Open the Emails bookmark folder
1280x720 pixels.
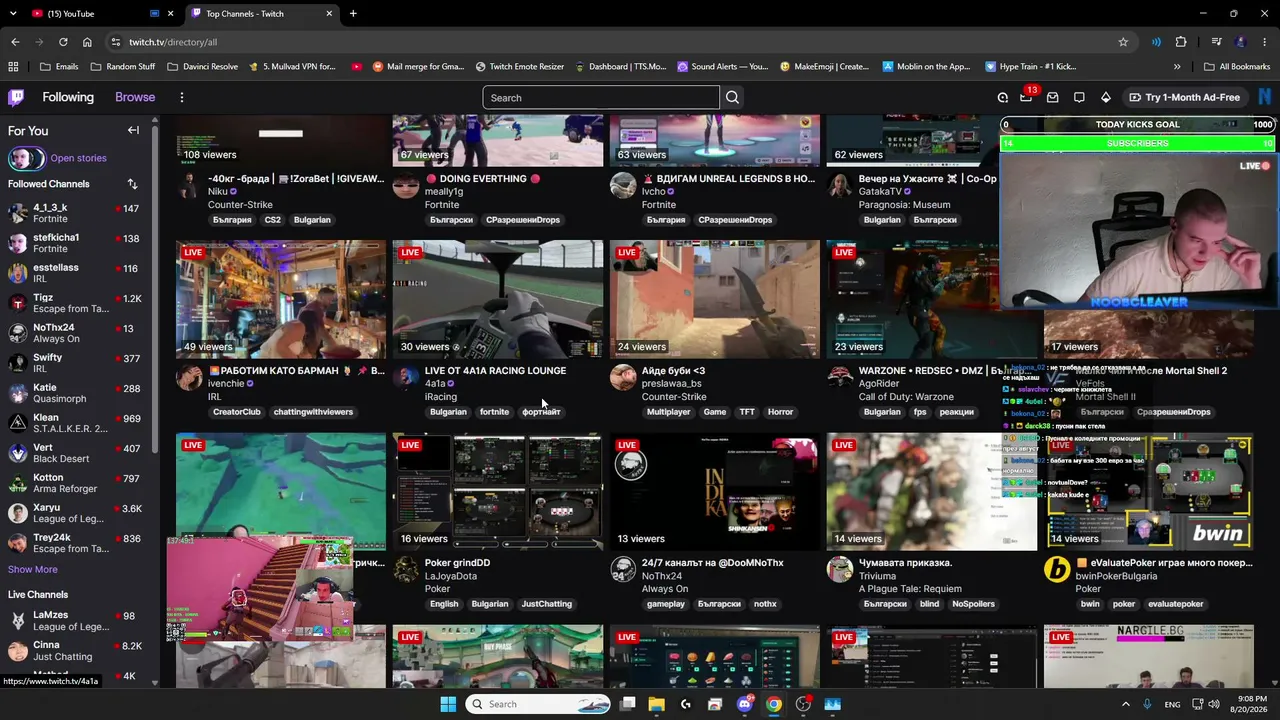(x=59, y=67)
